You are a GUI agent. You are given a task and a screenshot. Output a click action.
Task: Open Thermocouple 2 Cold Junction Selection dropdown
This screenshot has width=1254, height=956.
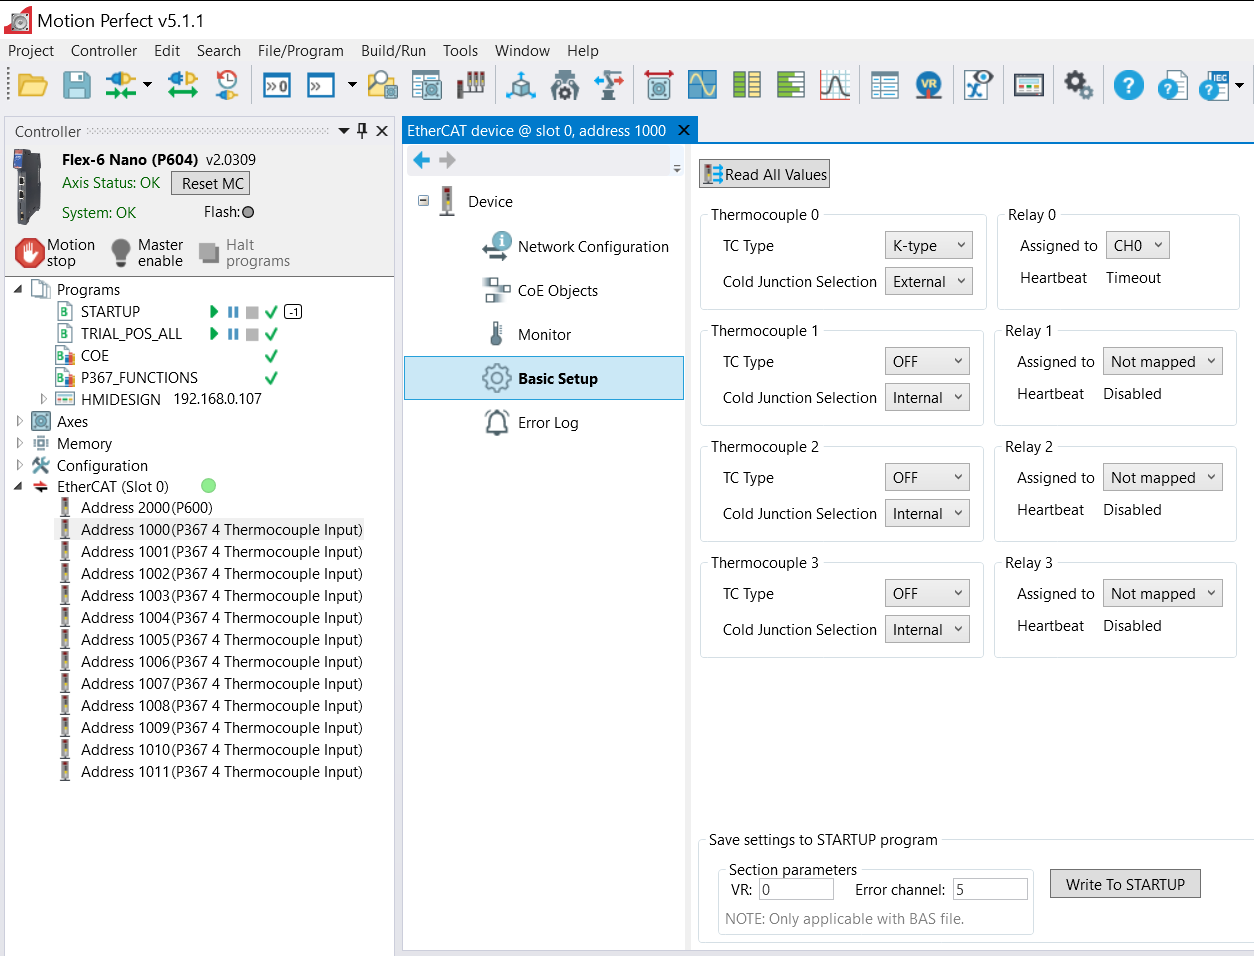pyautogui.click(x=927, y=514)
